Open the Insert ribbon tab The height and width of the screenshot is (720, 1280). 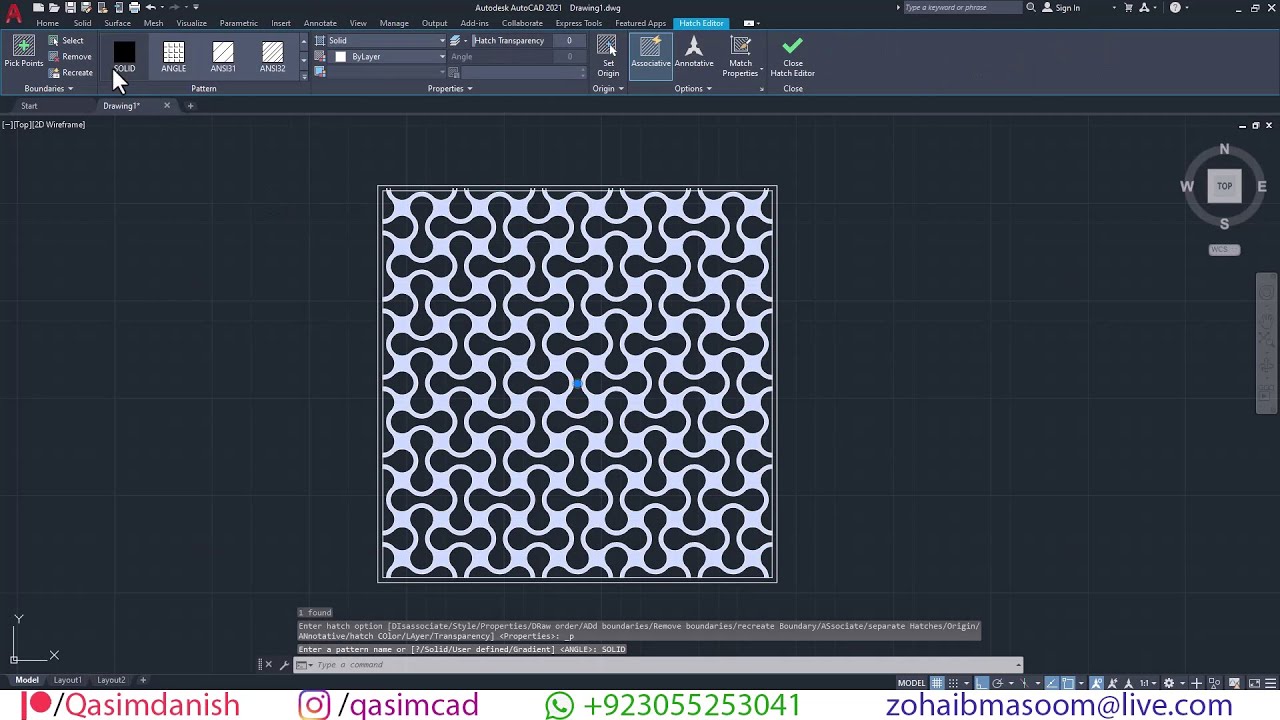281,23
